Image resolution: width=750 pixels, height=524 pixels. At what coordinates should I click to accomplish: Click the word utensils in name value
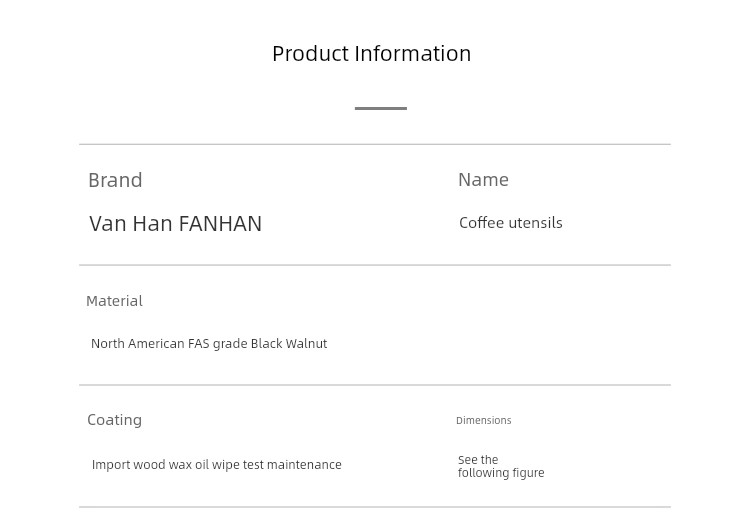(x=535, y=223)
